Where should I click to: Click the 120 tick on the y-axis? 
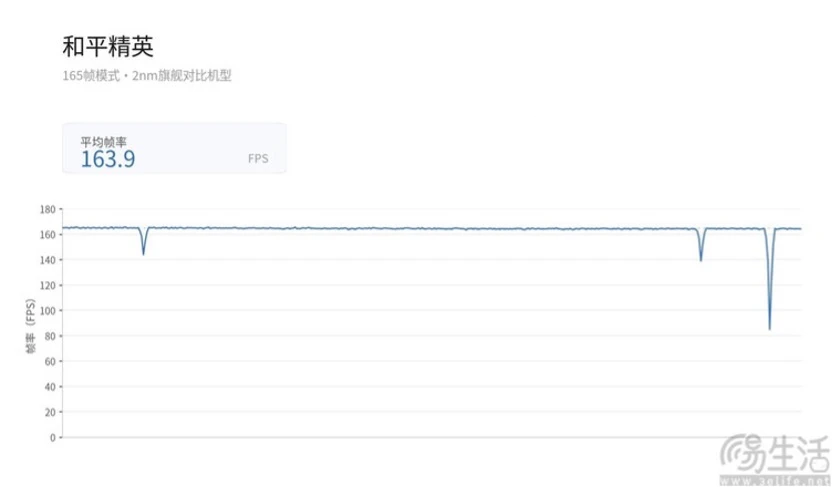(48, 285)
